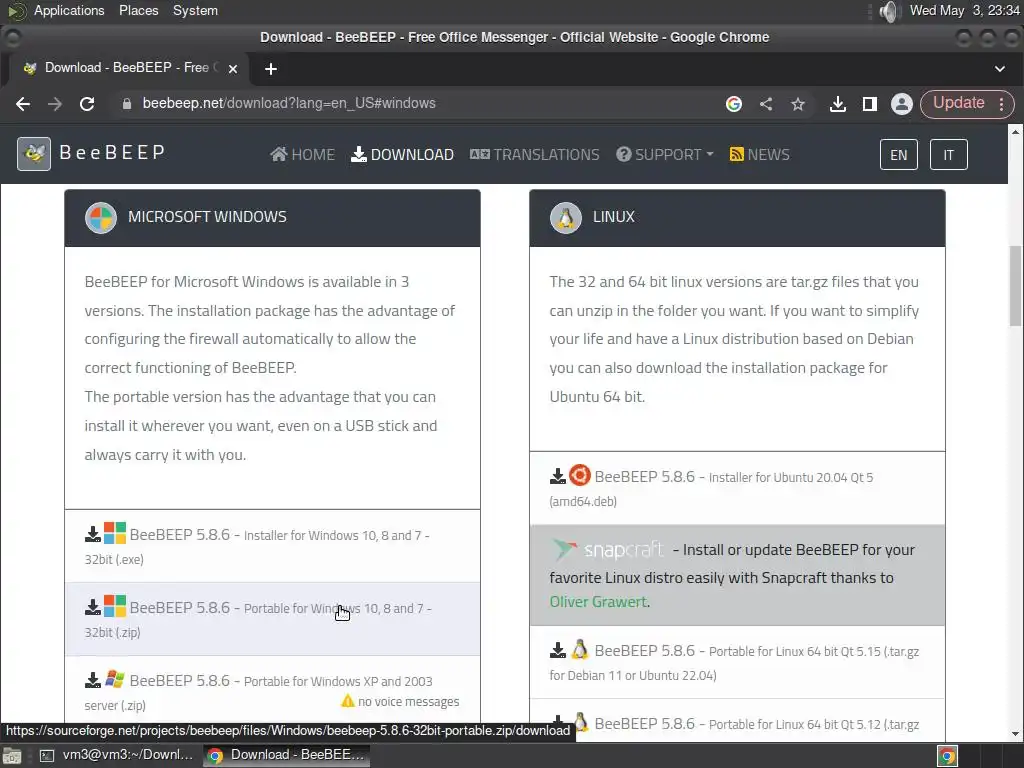The height and width of the screenshot is (768, 1024).
Task: Click the address bar URL field
Action: (x=418, y=103)
